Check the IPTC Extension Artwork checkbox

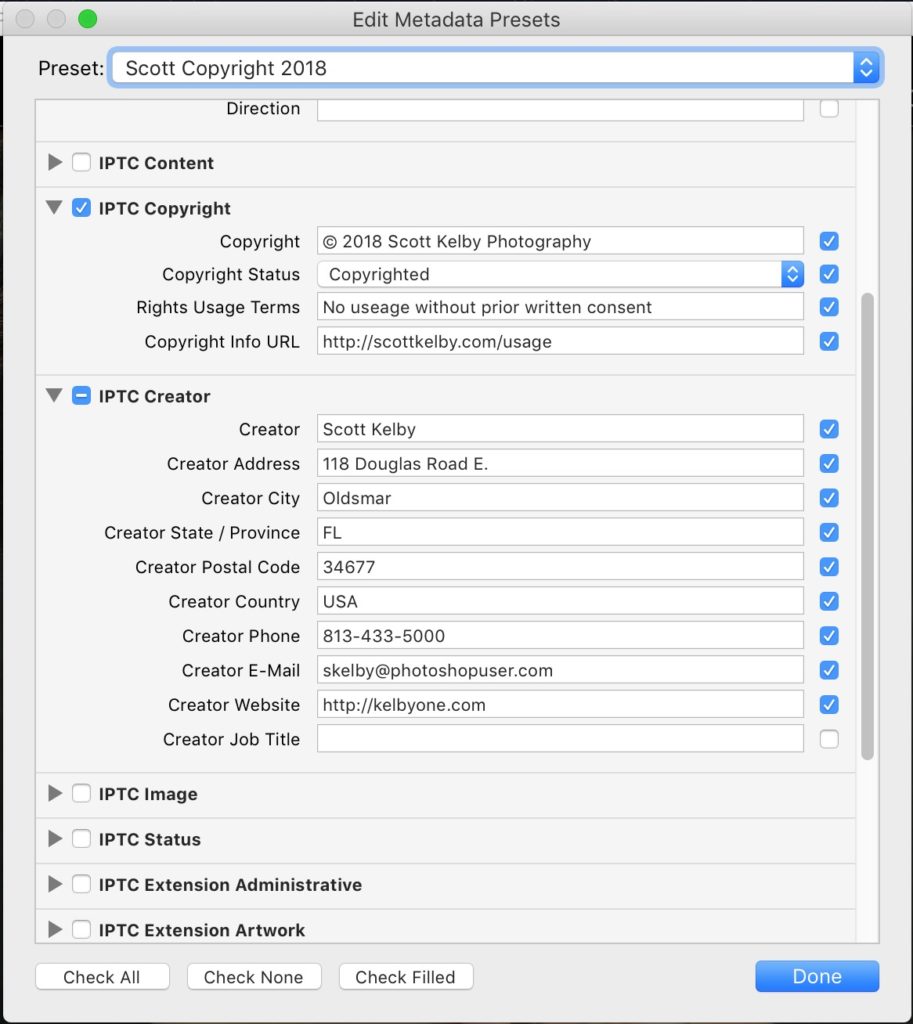(x=82, y=929)
